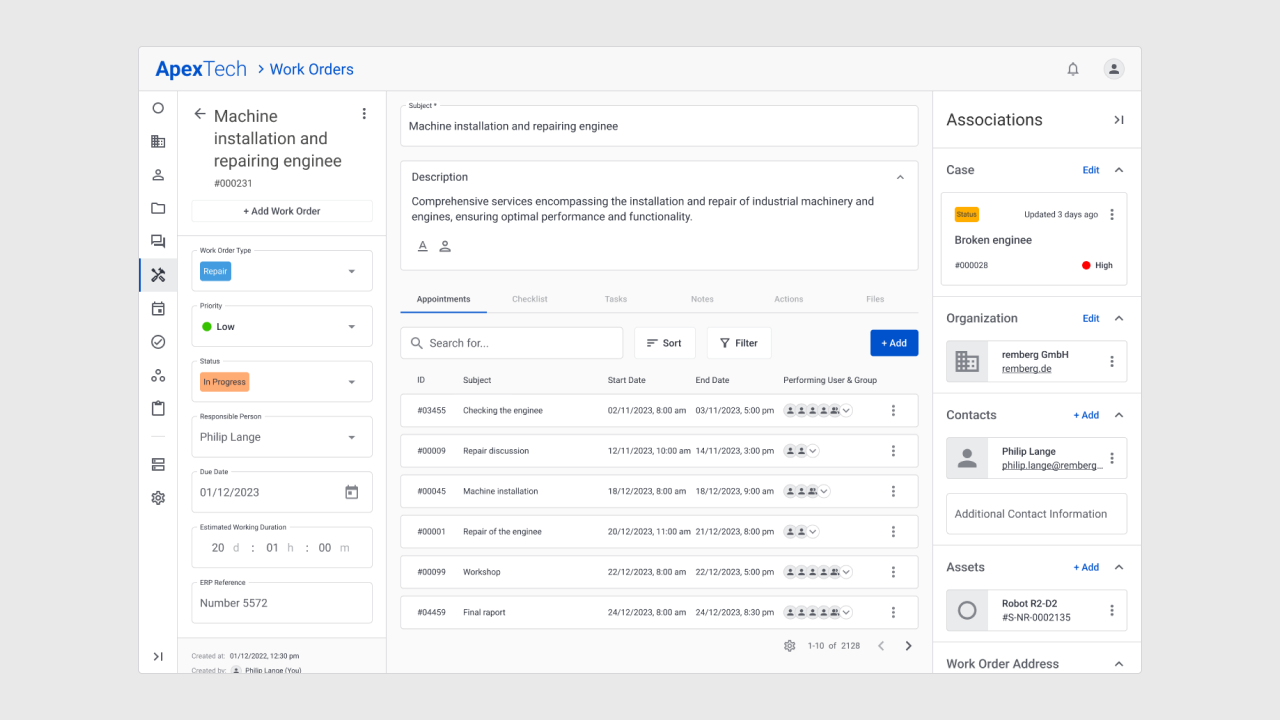This screenshot has height=720, width=1280.
Task: Click the + Add Work Order button
Action: [x=282, y=211]
